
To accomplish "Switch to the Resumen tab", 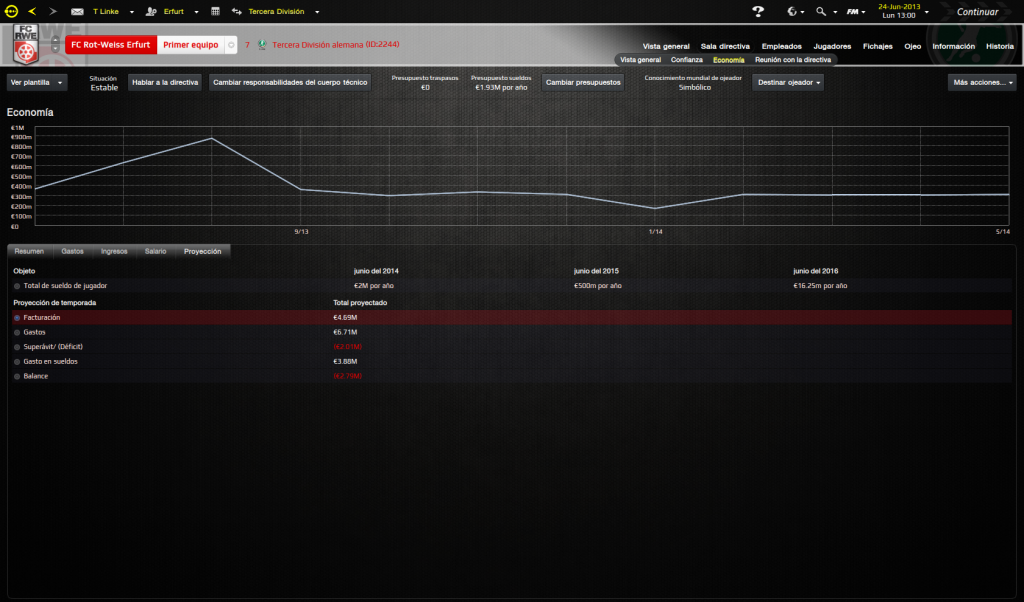I will point(29,251).
